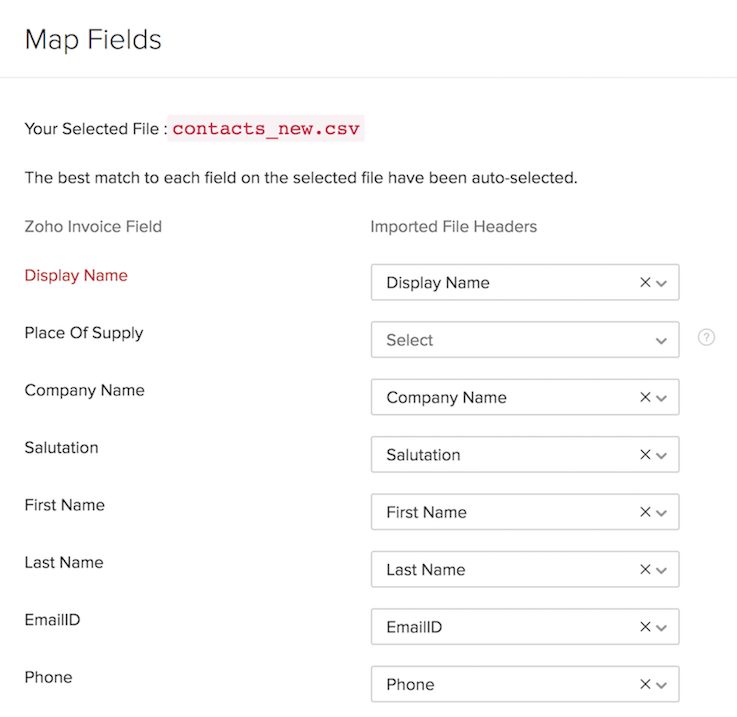Remove the EmailID mapping via X icon
The height and width of the screenshot is (717, 737).
645,627
